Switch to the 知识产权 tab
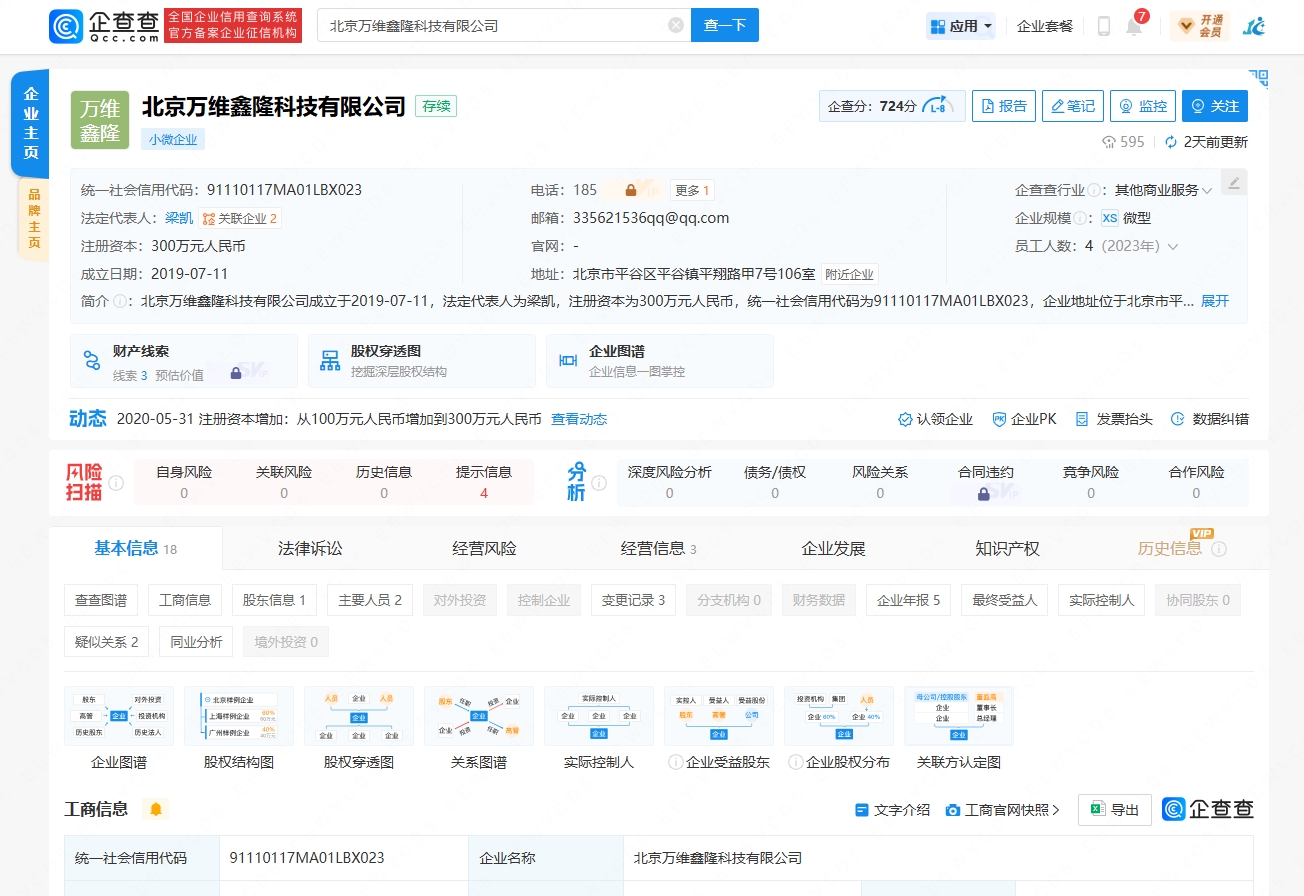The width and height of the screenshot is (1304, 896). 1007,548
